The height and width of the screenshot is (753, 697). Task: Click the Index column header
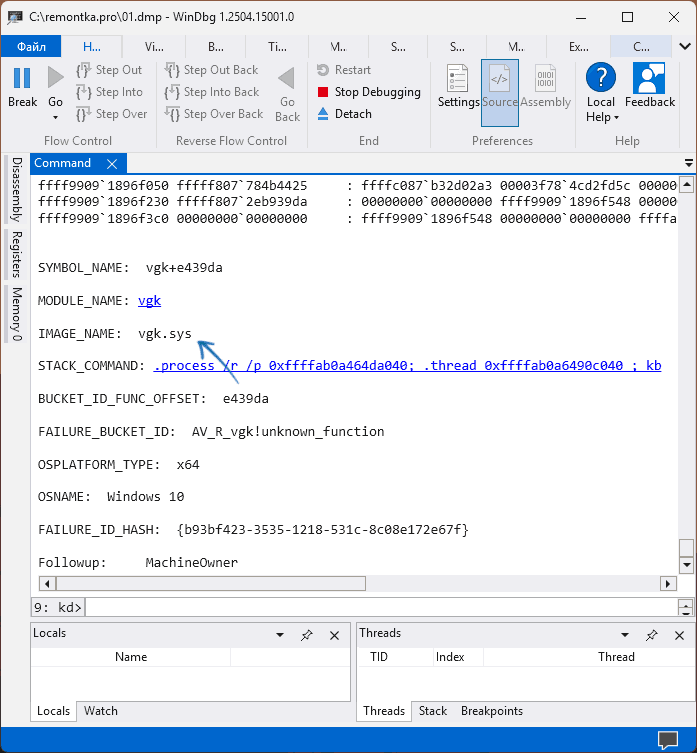[x=450, y=657]
